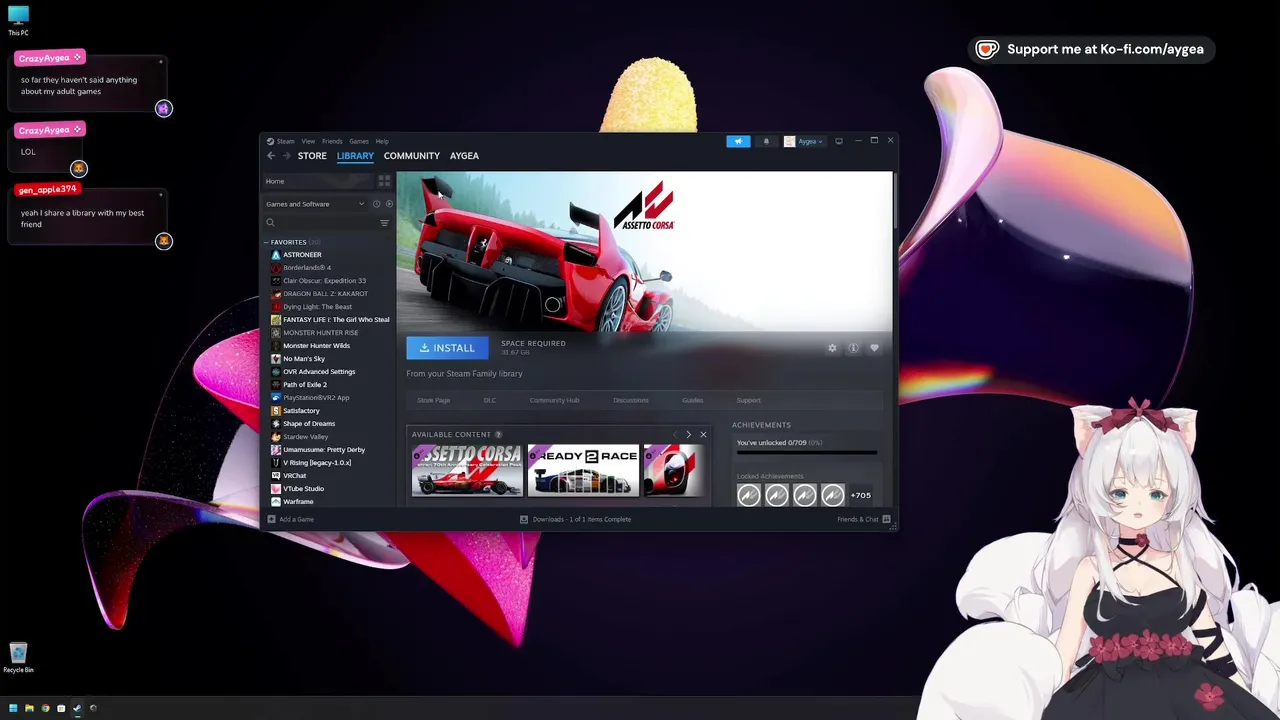Select DRAGON BALL Z: KAKAROT

tap(325, 294)
